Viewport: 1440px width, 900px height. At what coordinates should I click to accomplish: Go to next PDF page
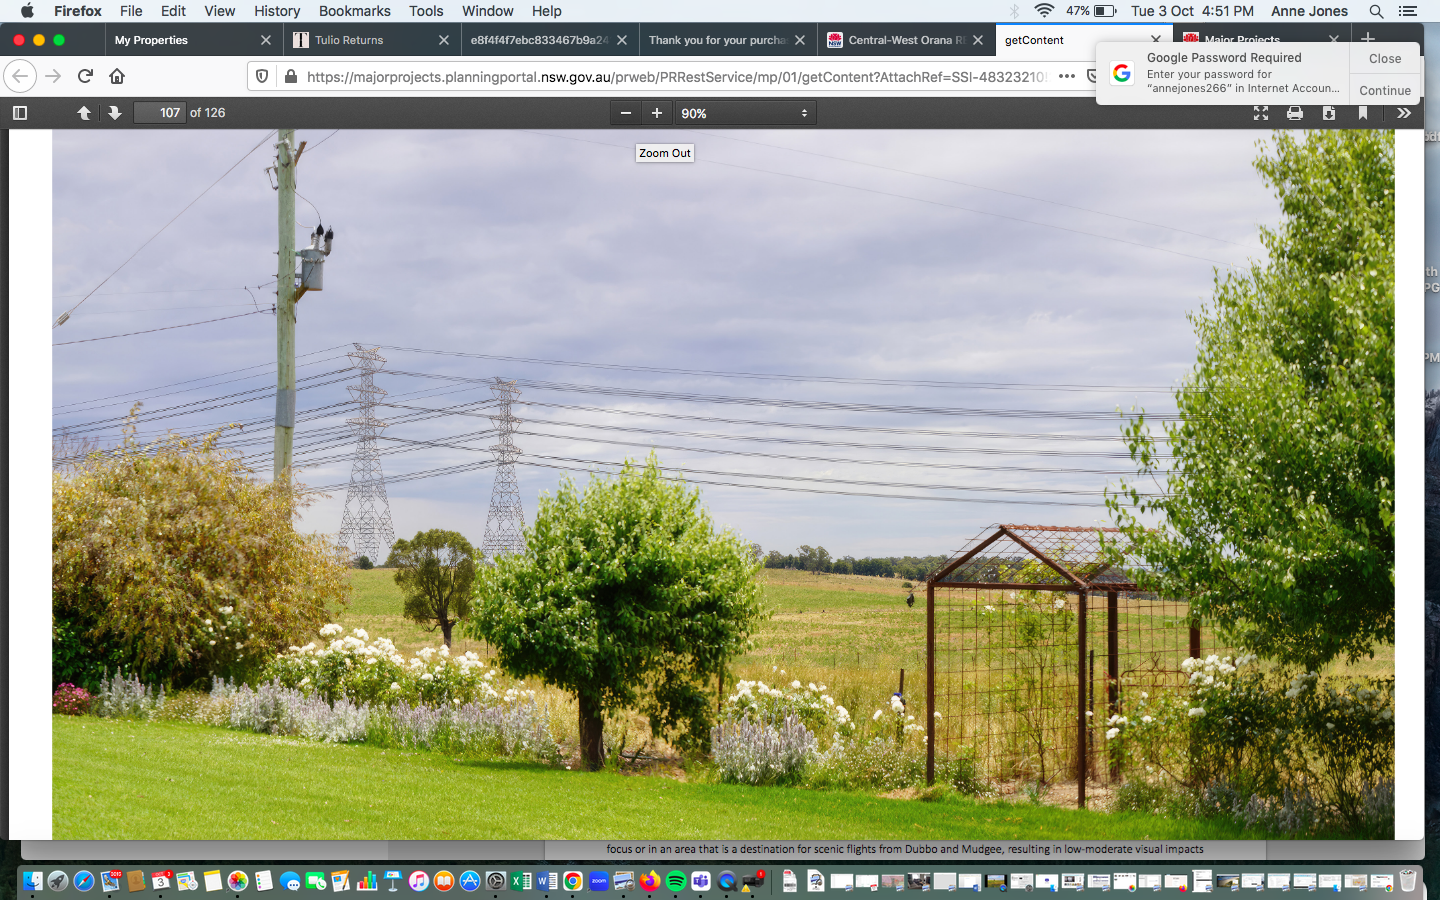[115, 113]
